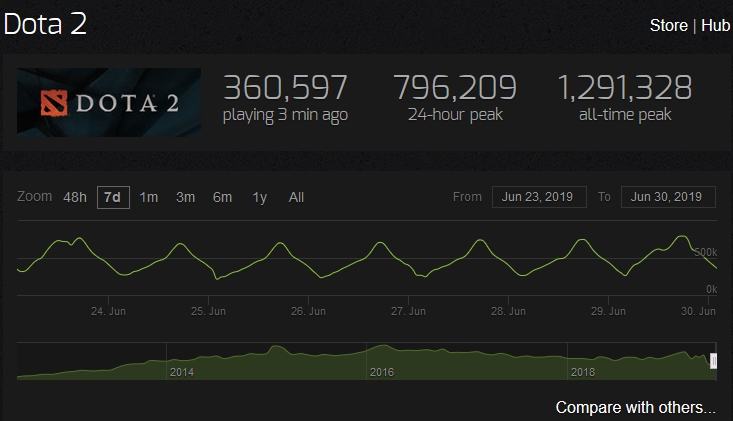Click the Dota 2 page title
The width and height of the screenshot is (733, 421).
coord(45,24)
